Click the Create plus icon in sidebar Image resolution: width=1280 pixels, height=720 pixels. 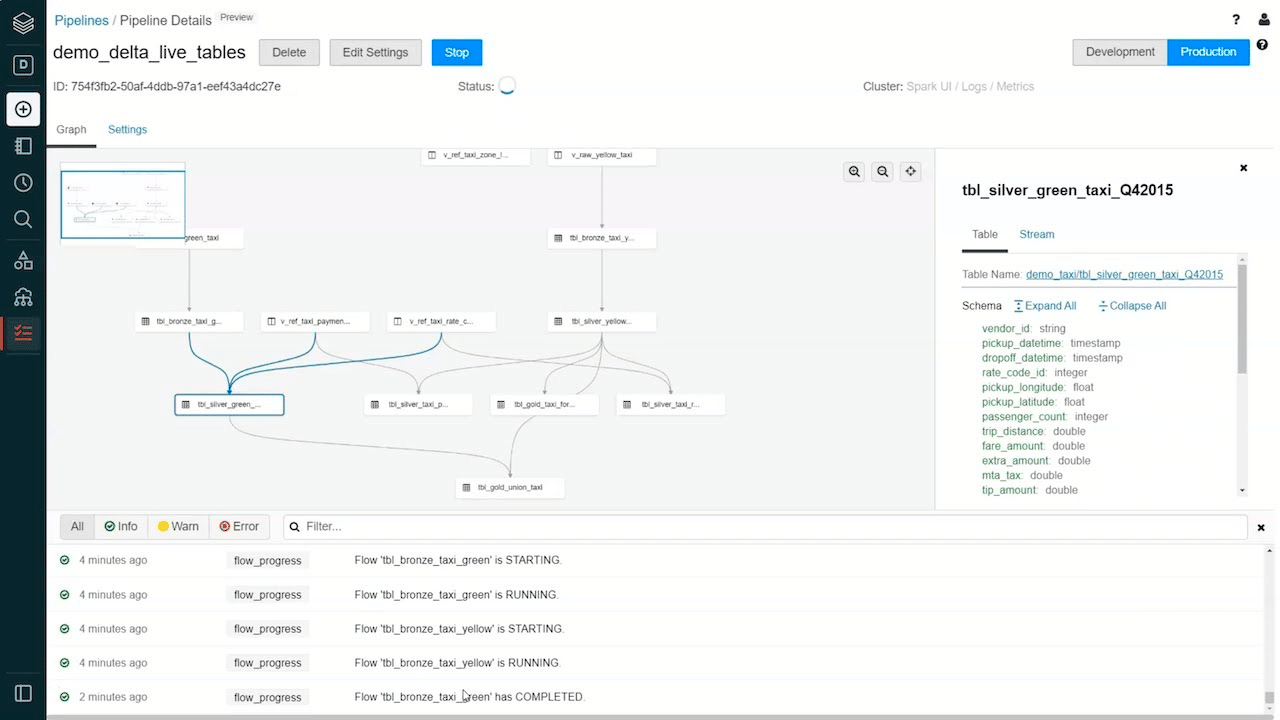pos(23,109)
